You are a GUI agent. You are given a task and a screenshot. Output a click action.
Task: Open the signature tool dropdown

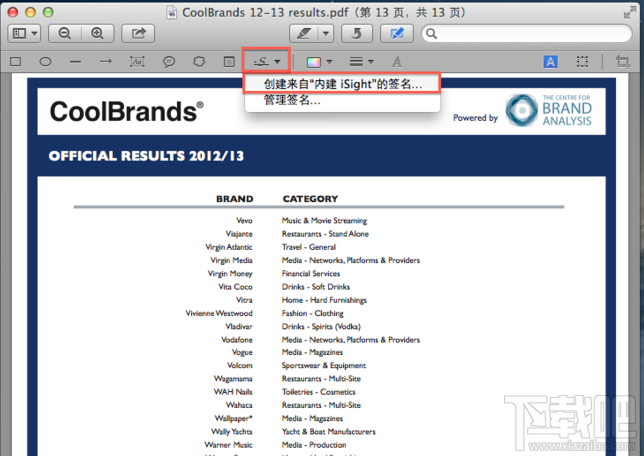pyautogui.click(x=267, y=62)
